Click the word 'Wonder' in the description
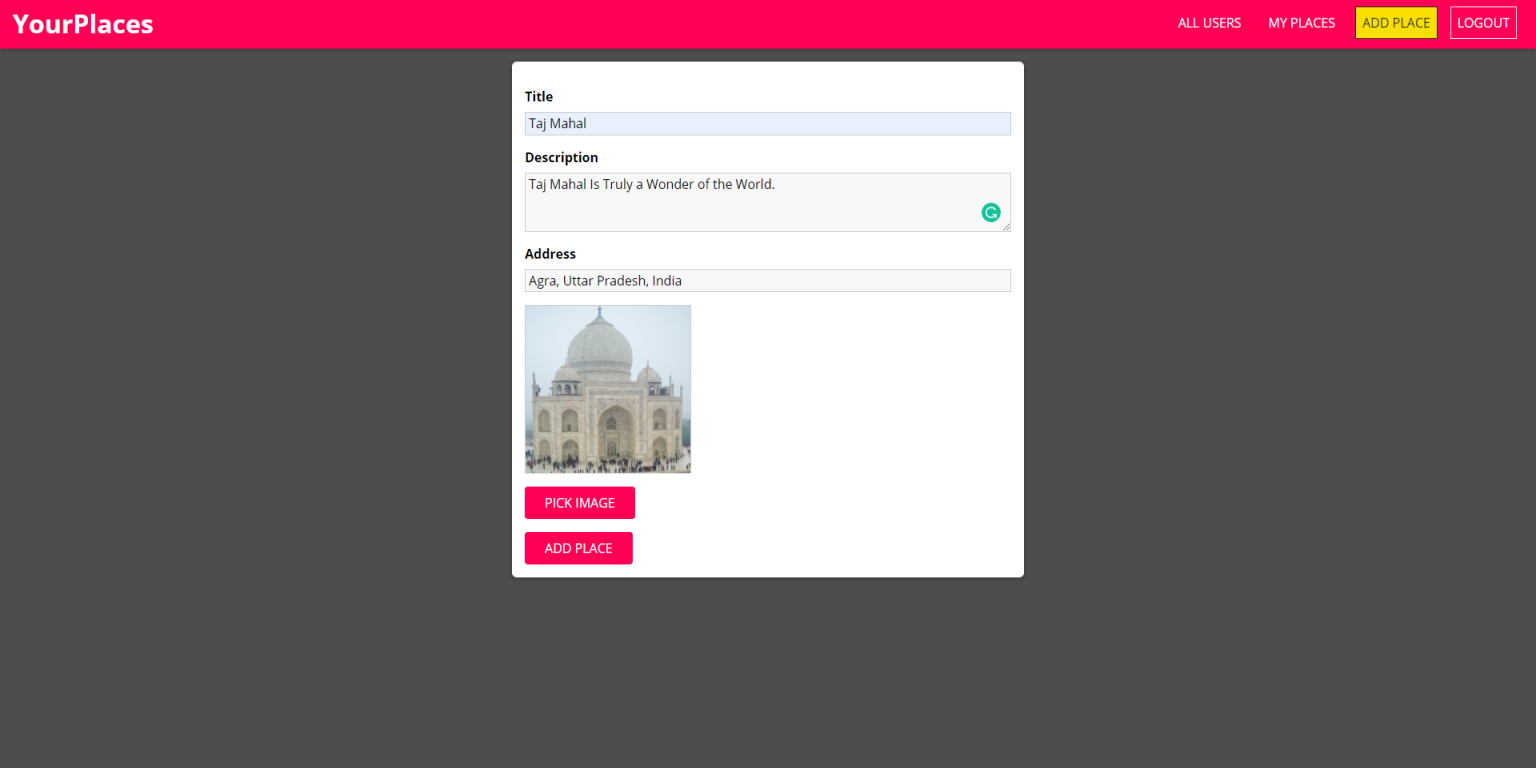This screenshot has width=1536, height=768. click(669, 184)
